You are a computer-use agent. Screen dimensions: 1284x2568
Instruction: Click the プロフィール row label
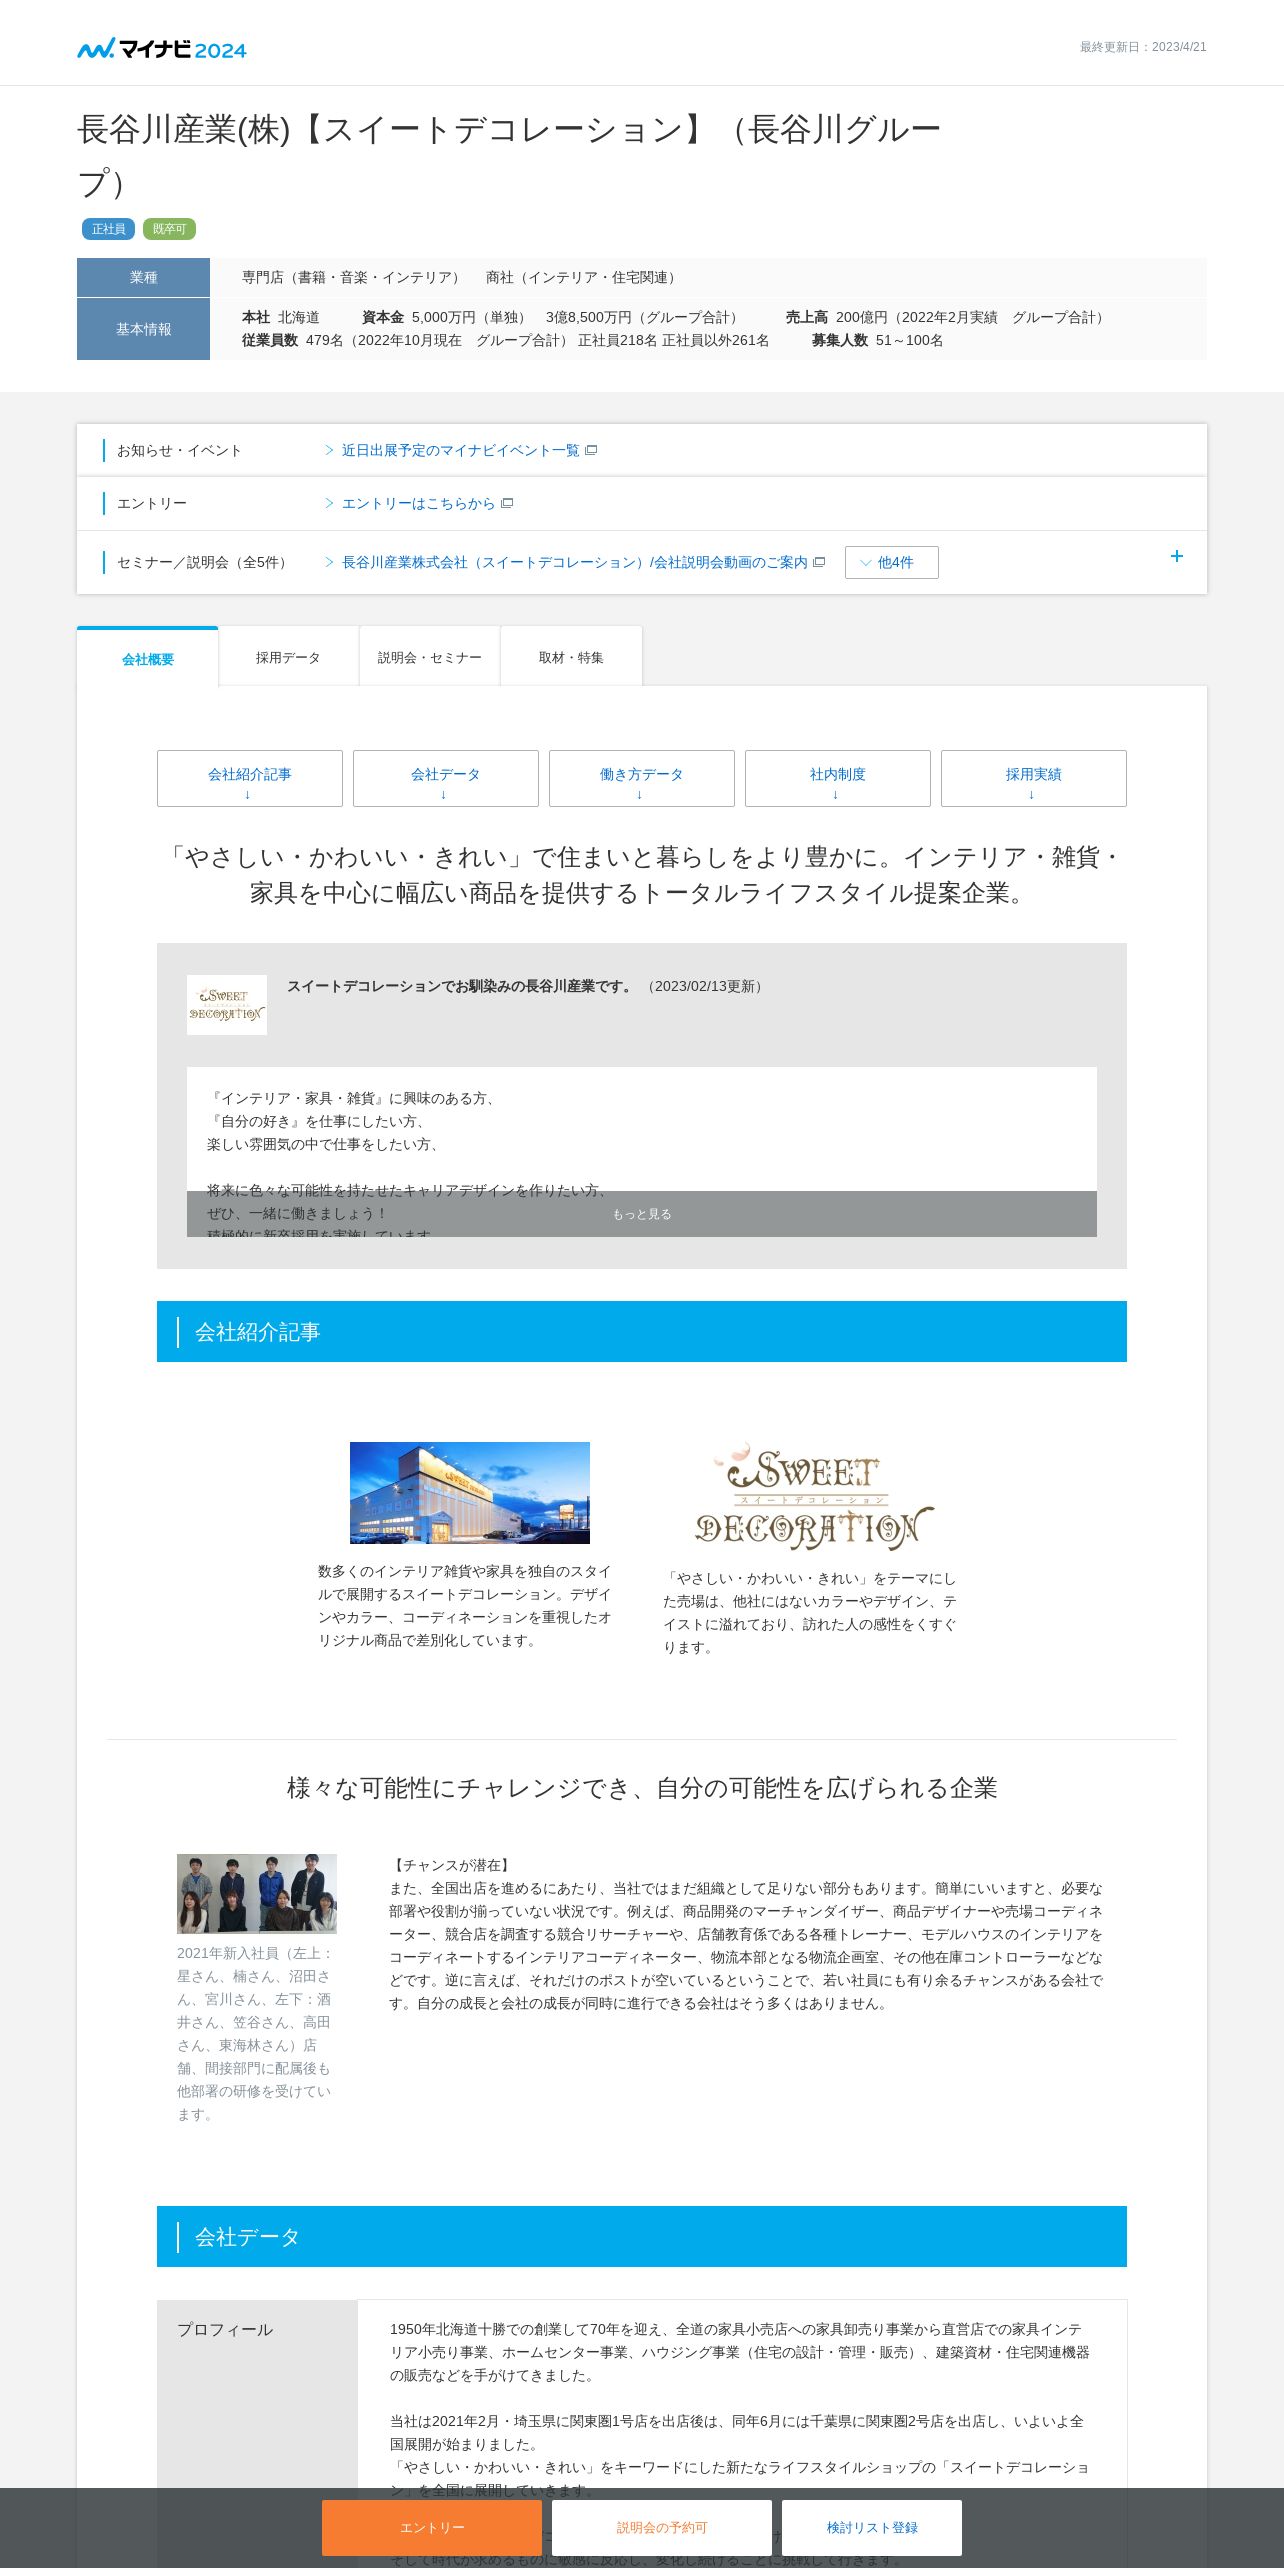tap(225, 2329)
